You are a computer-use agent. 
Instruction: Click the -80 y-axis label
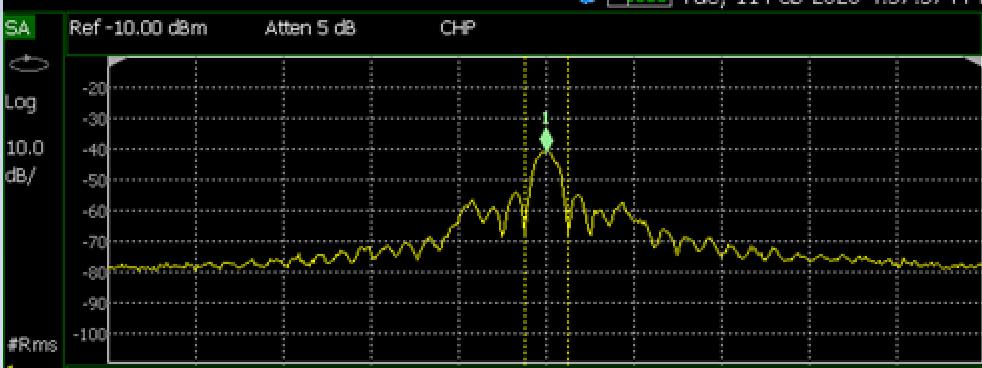pyautogui.click(x=95, y=273)
